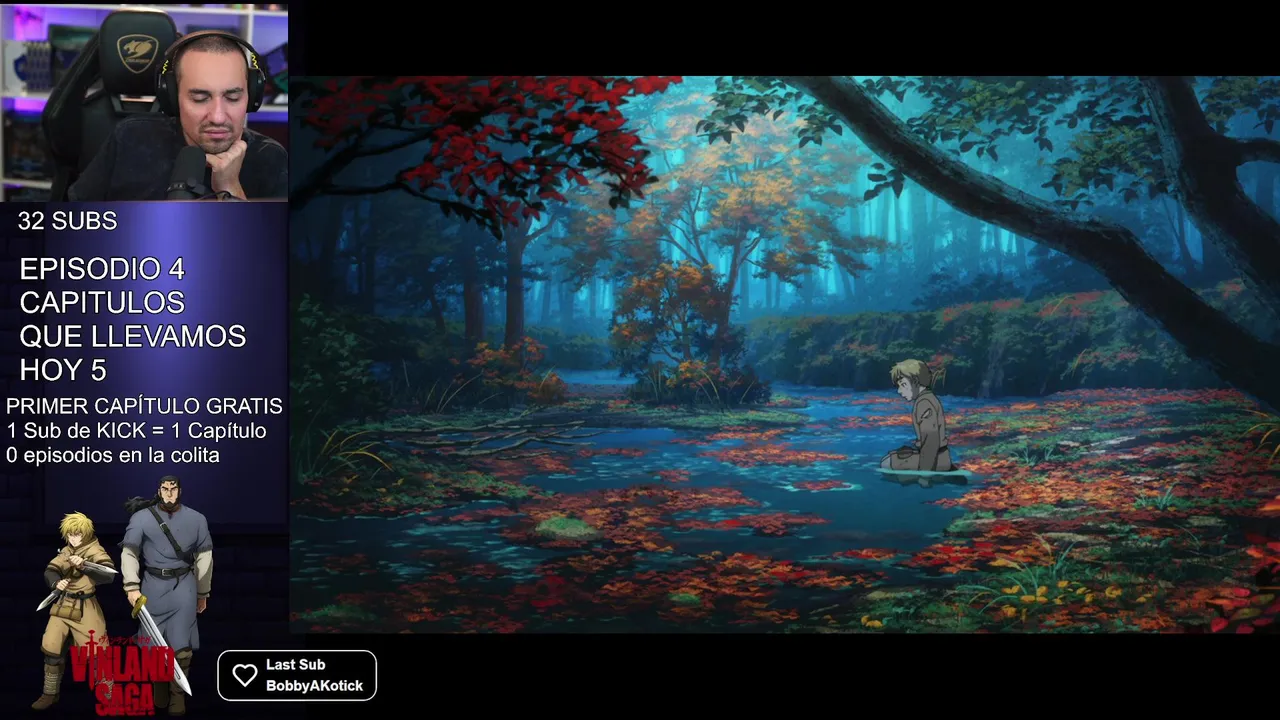Viewport: 1280px width, 720px height.
Task: Click the "HOY 5" text
Action: [62, 371]
